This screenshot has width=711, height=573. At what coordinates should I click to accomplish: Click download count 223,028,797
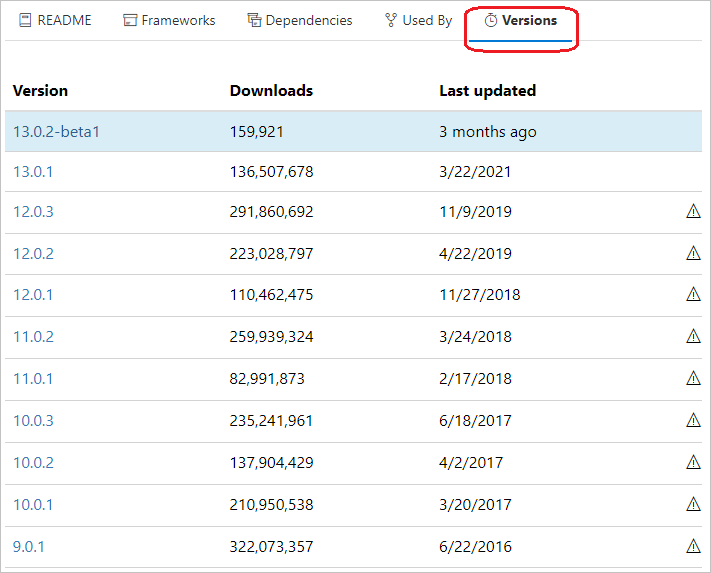click(x=271, y=253)
